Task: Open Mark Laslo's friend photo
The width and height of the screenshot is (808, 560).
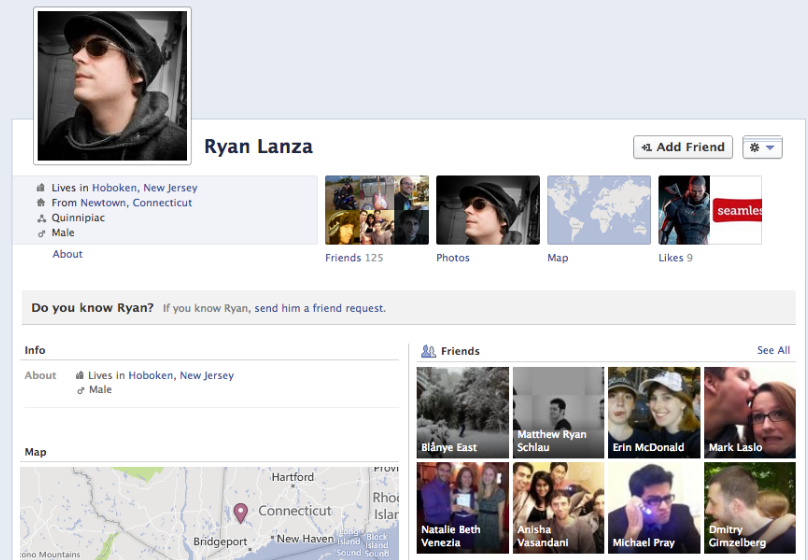Action: click(750, 412)
